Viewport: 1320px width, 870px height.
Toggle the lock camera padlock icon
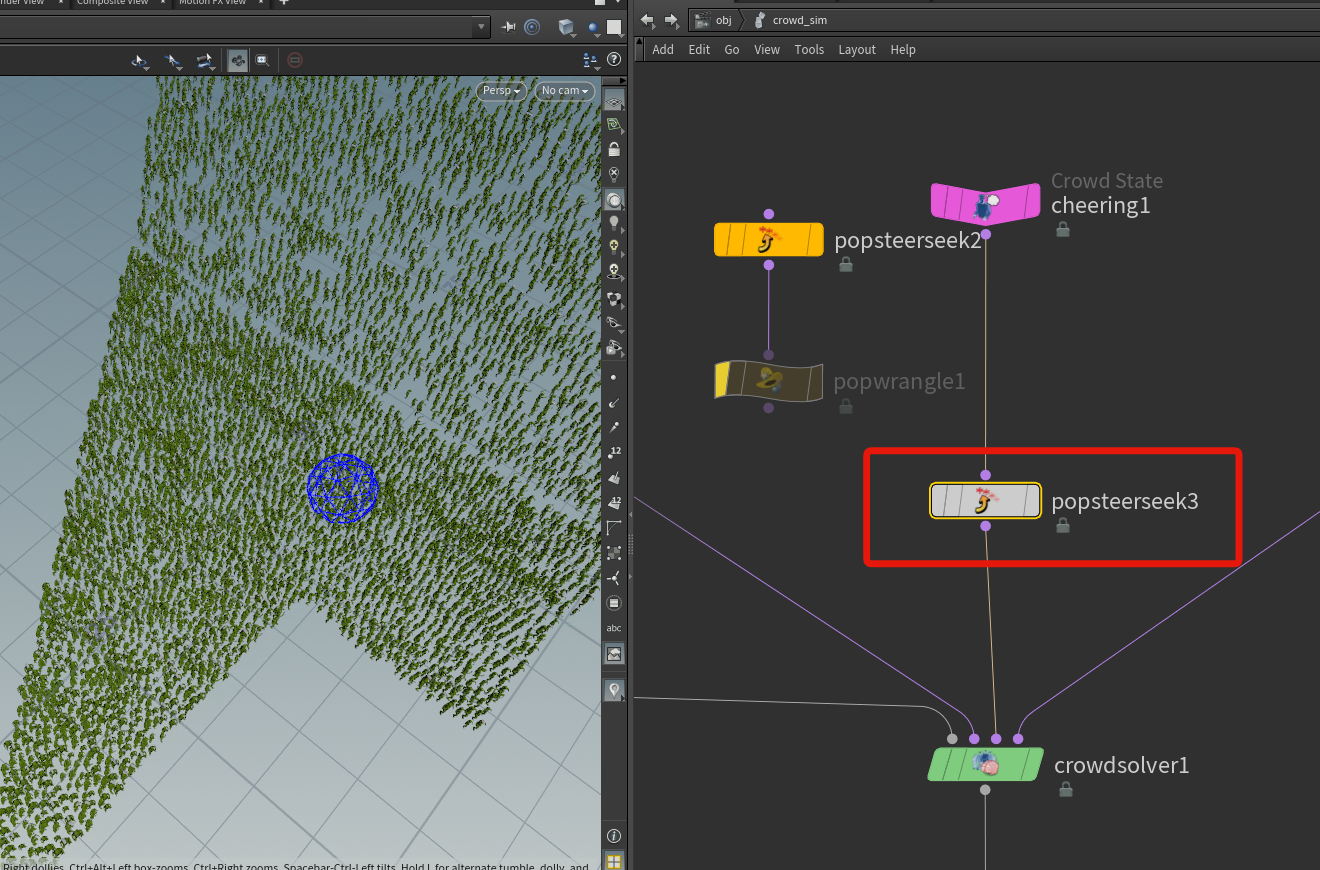coord(614,149)
